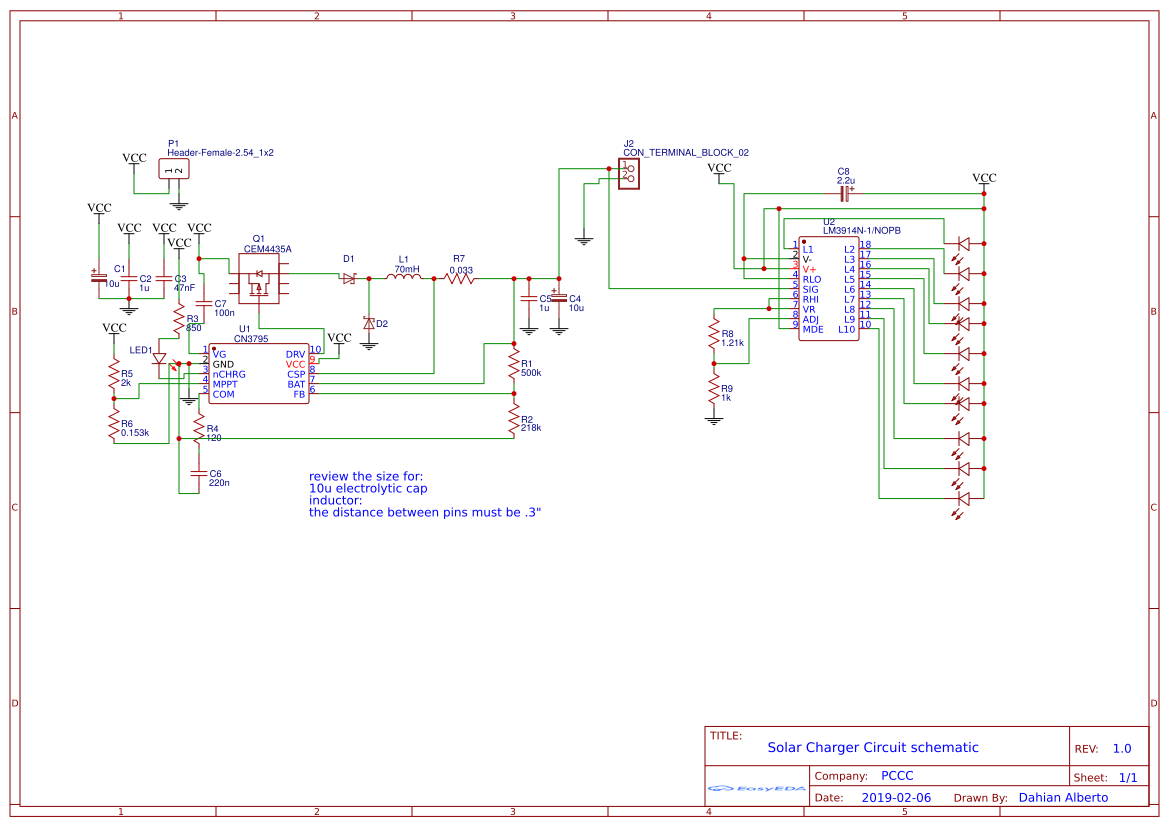Select the R8 1.21k resistor symbol
The width and height of the screenshot is (1169, 827).
click(714, 335)
